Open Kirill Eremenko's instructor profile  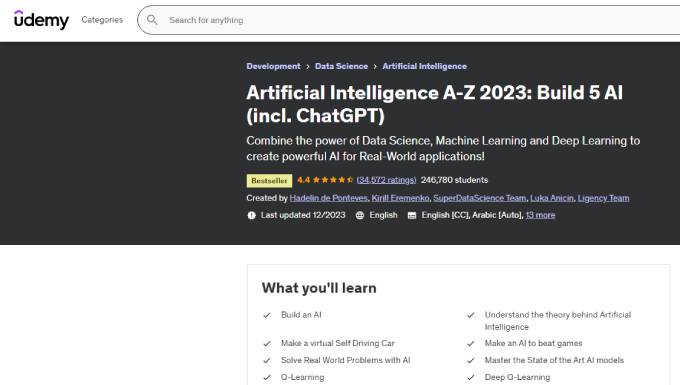point(400,198)
